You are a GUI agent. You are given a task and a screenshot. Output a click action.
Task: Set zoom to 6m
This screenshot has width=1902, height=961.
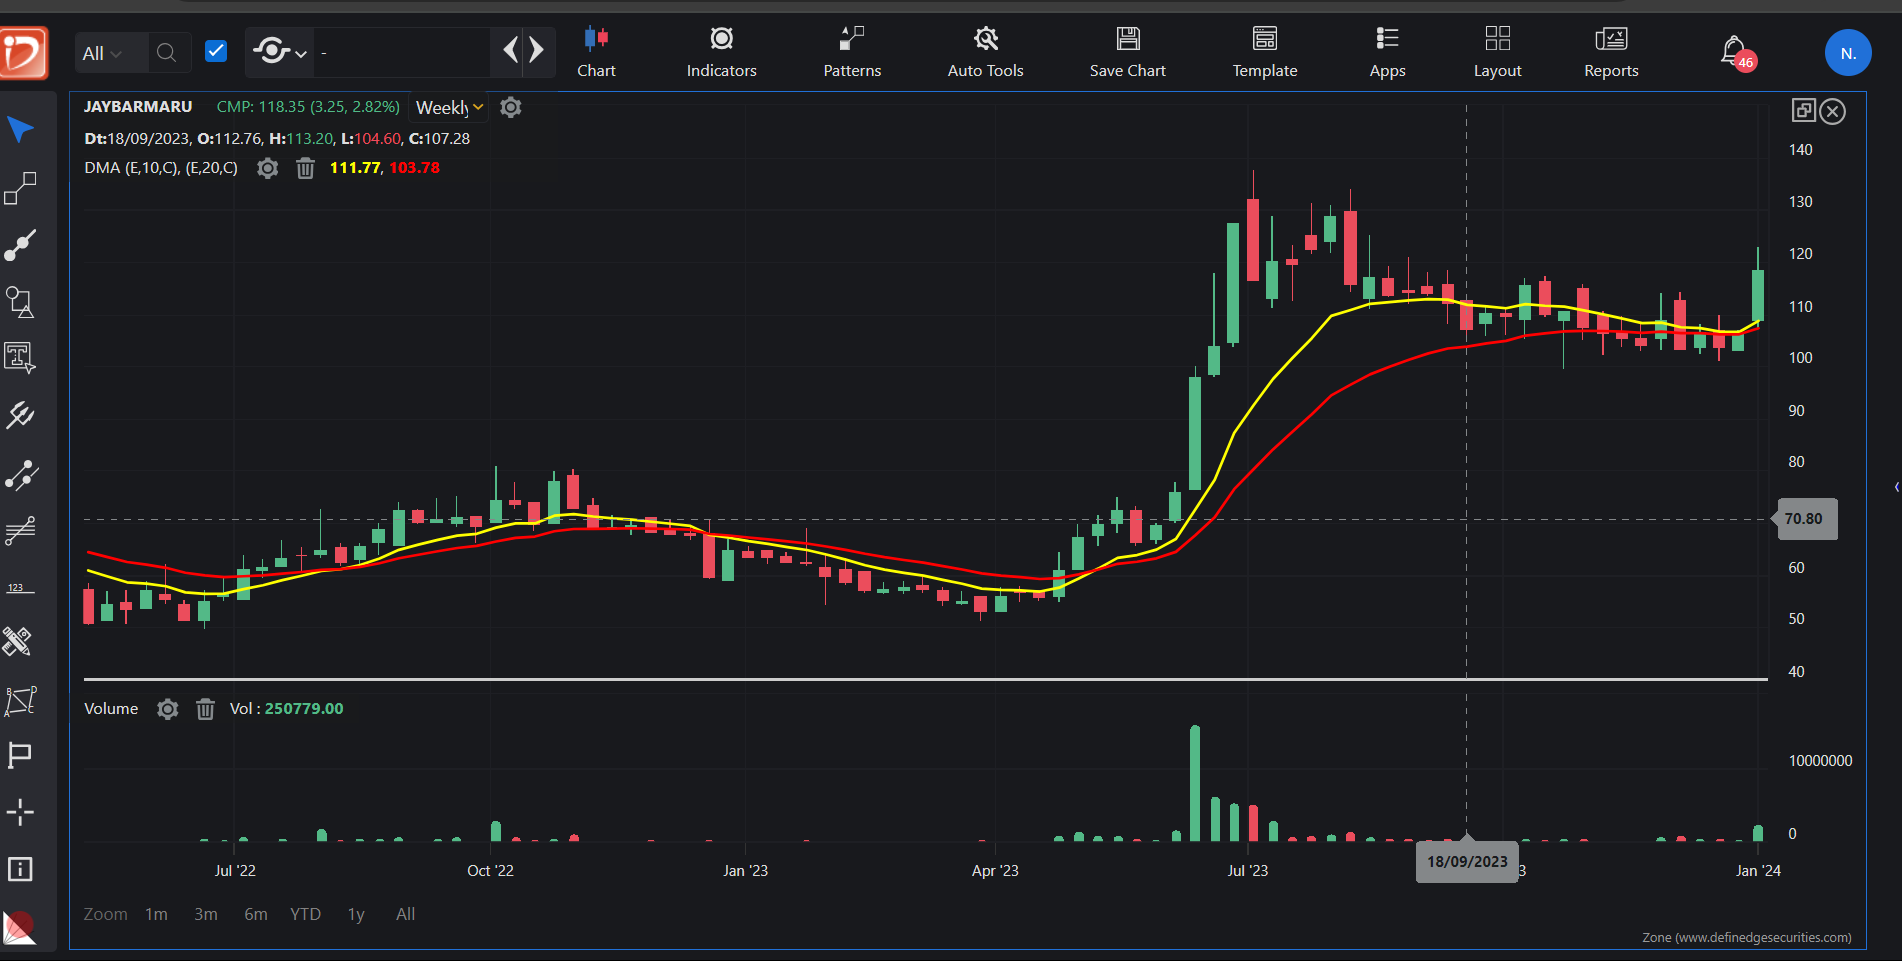pos(256,914)
